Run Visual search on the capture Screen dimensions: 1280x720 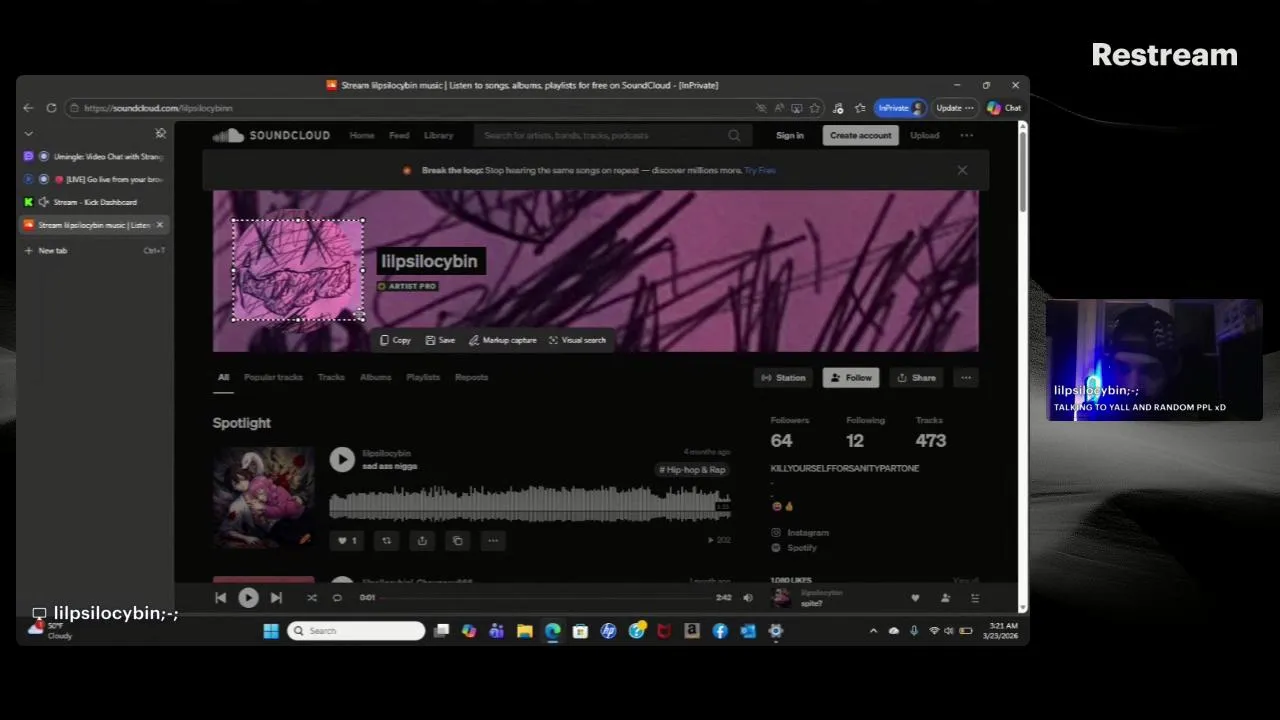coord(577,340)
